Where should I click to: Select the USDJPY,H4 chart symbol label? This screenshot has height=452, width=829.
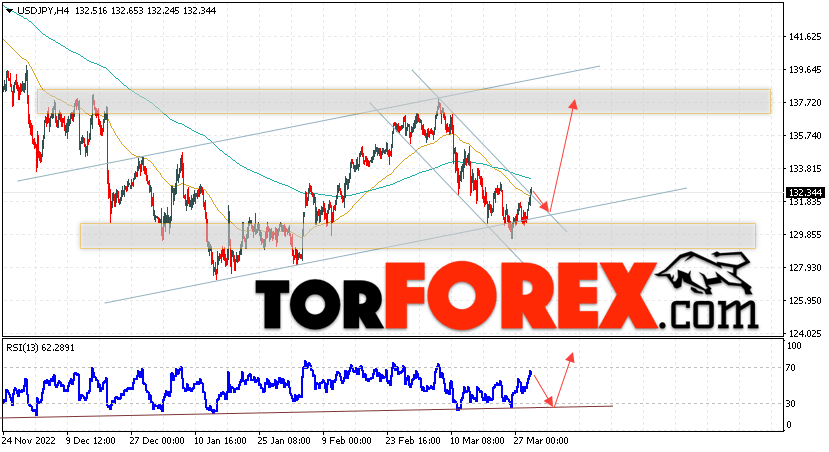[x=43, y=11]
